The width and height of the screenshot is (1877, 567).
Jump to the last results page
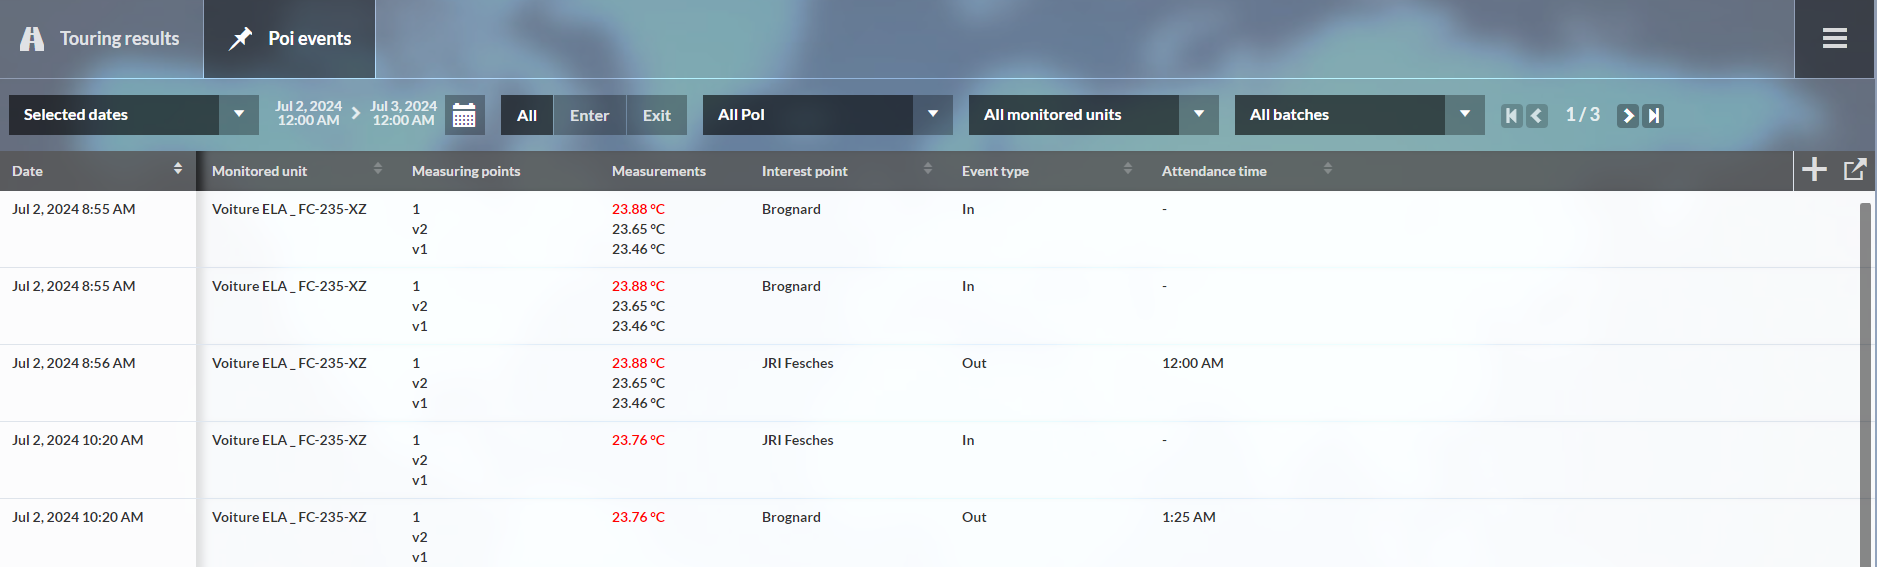(1653, 116)
